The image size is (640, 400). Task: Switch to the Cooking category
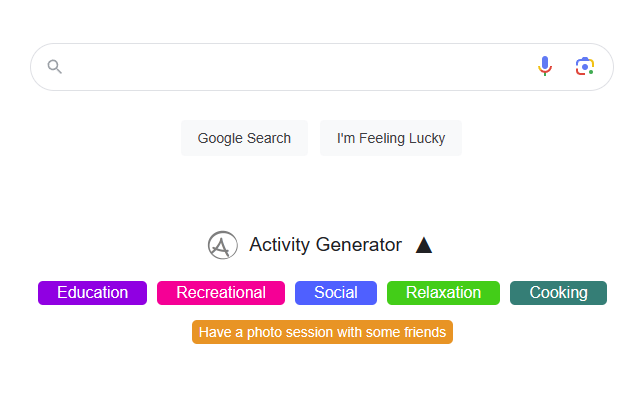(x=558, y=293)
